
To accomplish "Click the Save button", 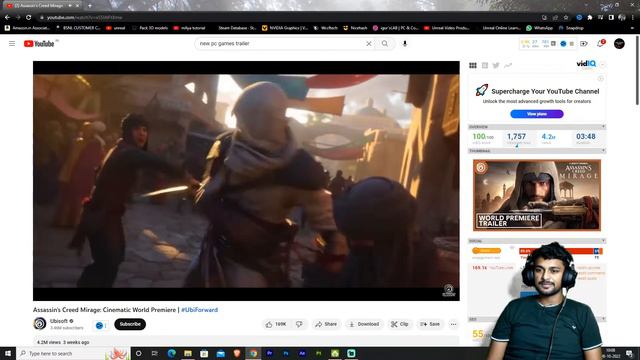I will point(430,324).
